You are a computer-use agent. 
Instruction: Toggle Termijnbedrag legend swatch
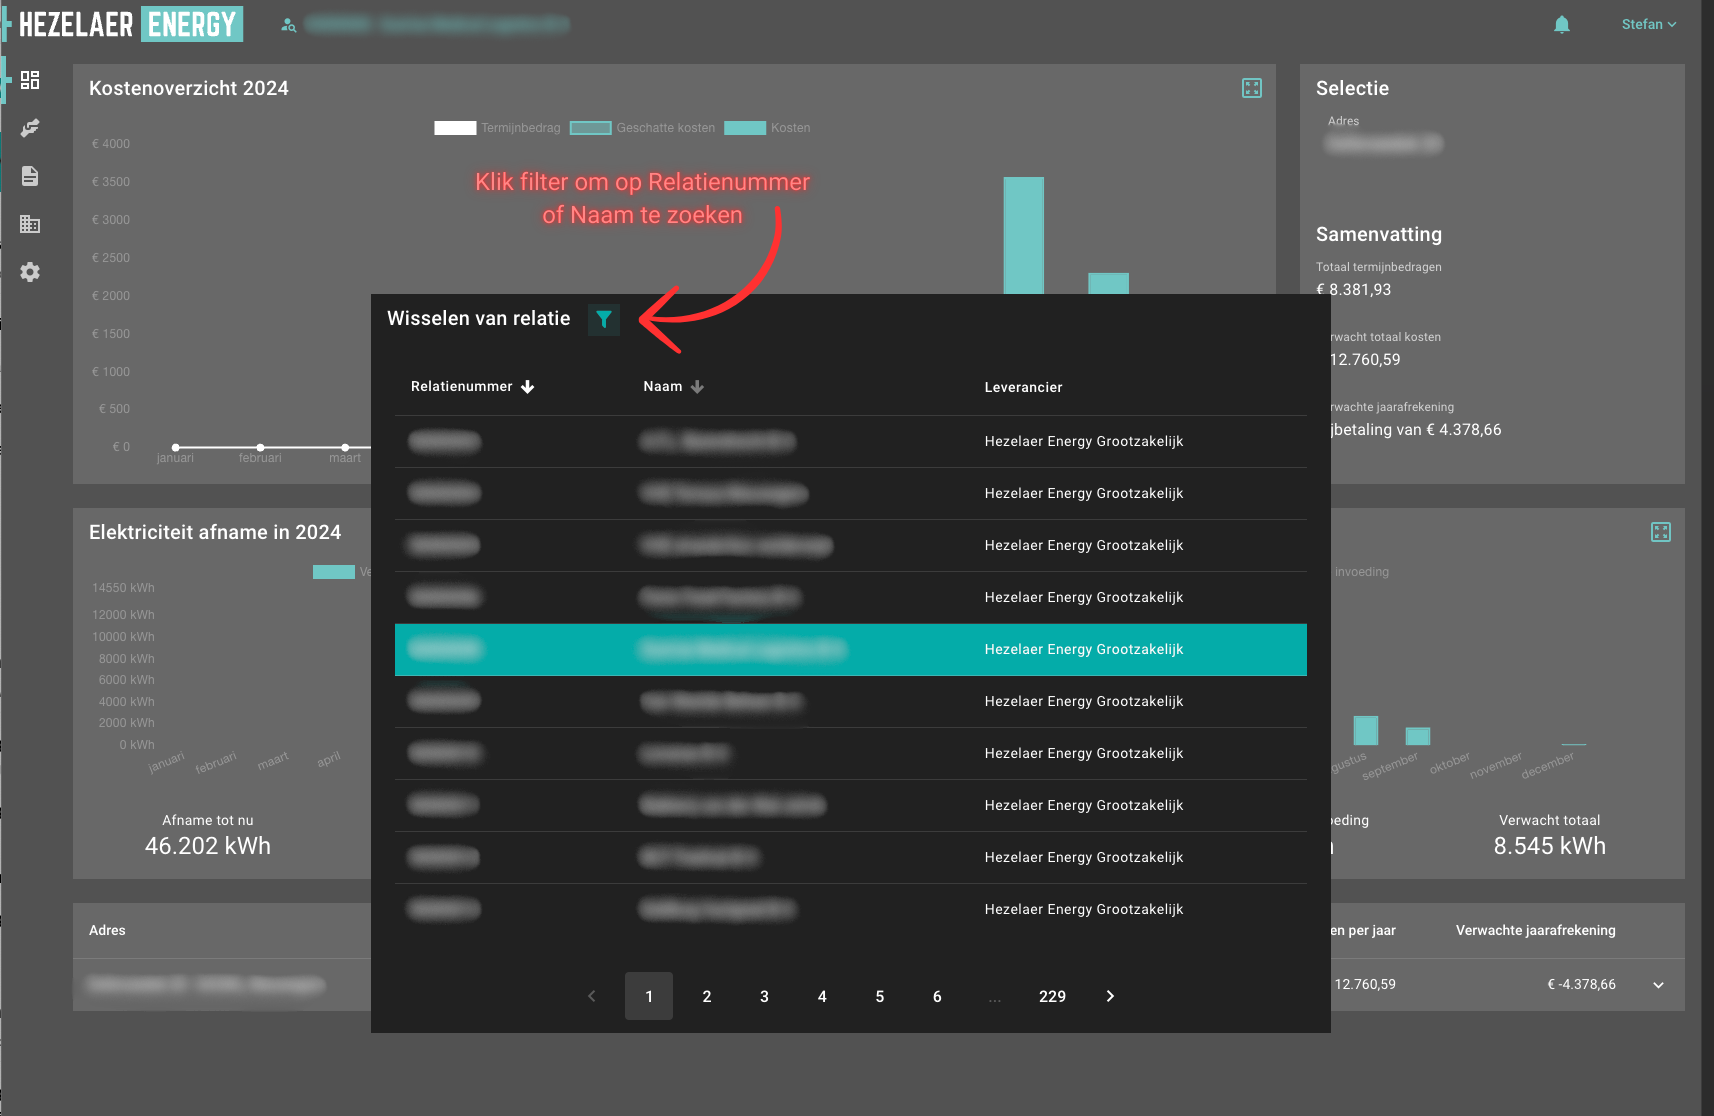tap(455, 128)
